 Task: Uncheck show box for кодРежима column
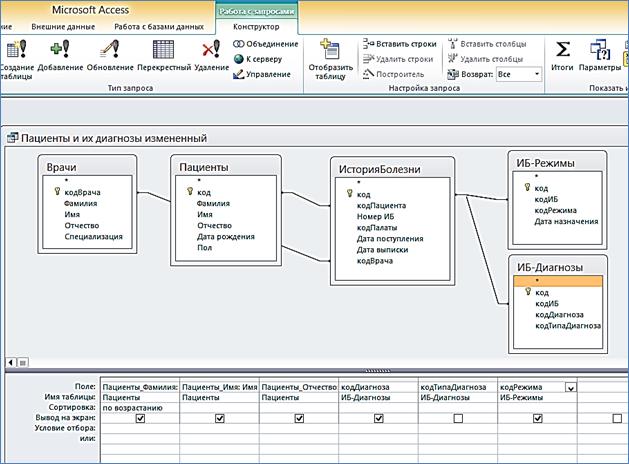point(538,418)
